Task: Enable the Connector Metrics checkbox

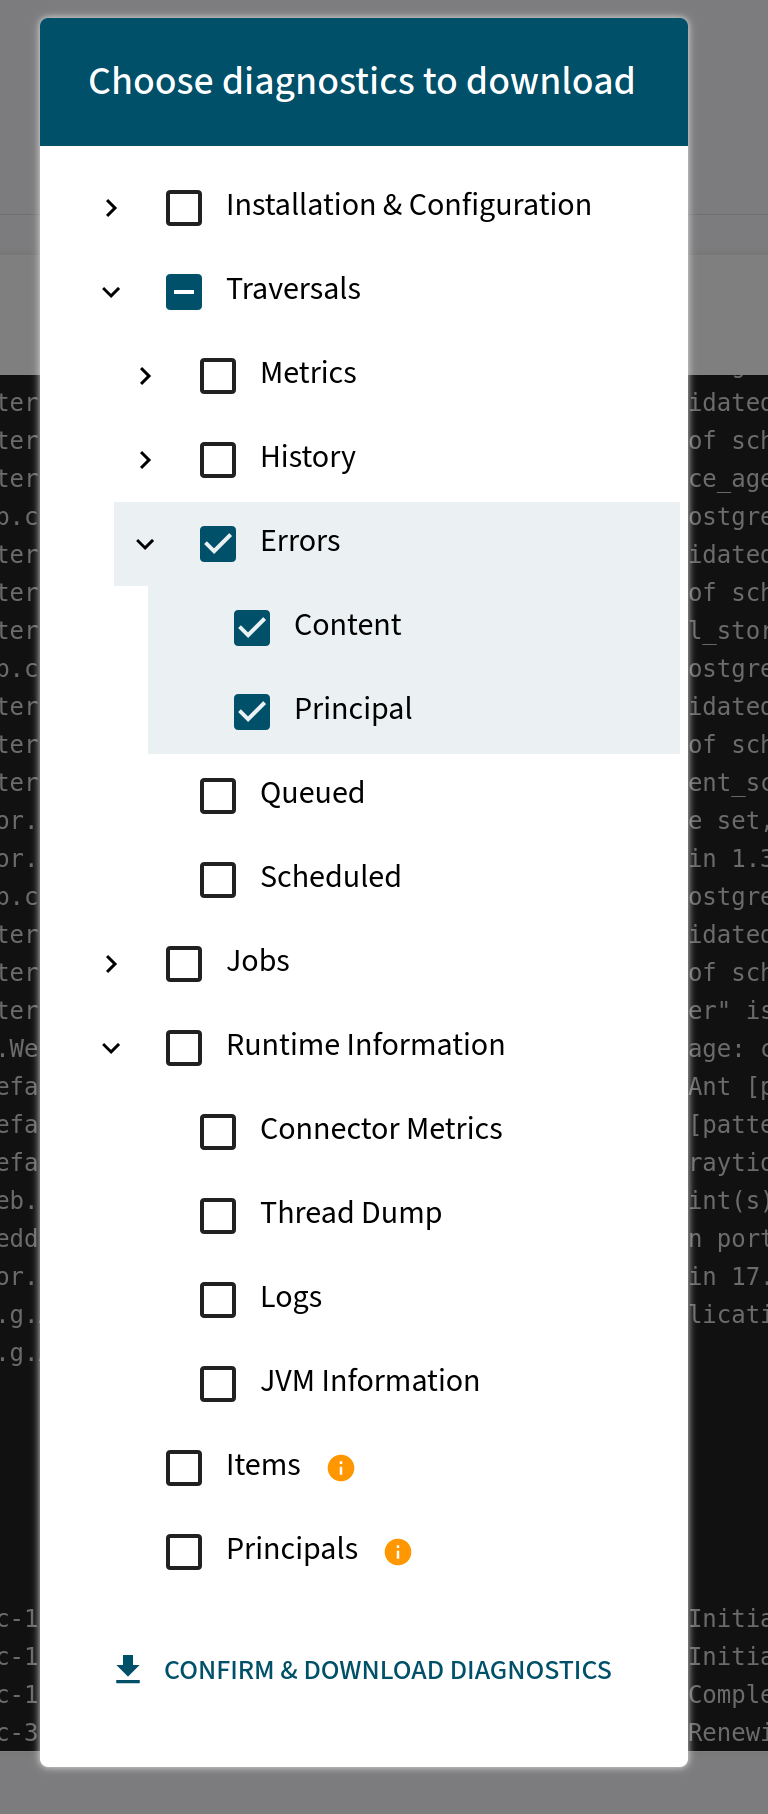Action: [217, 1132]
